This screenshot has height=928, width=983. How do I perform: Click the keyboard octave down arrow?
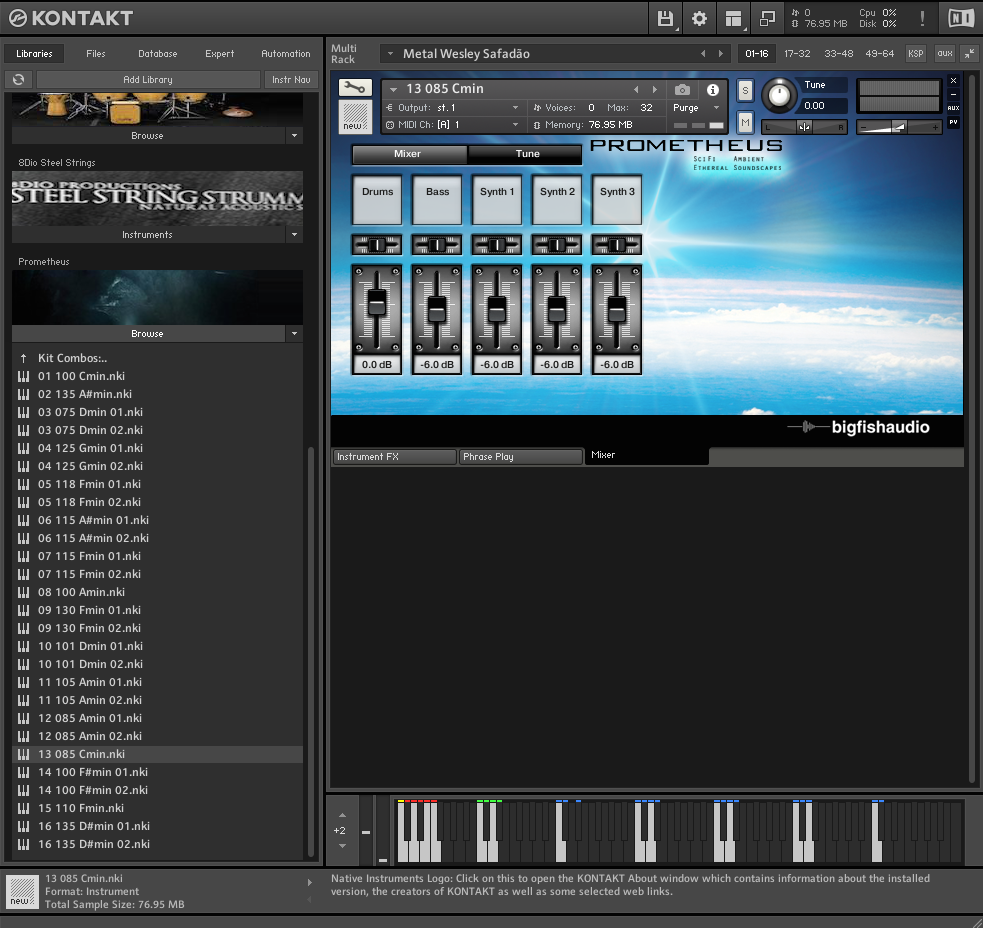[342, 846]
